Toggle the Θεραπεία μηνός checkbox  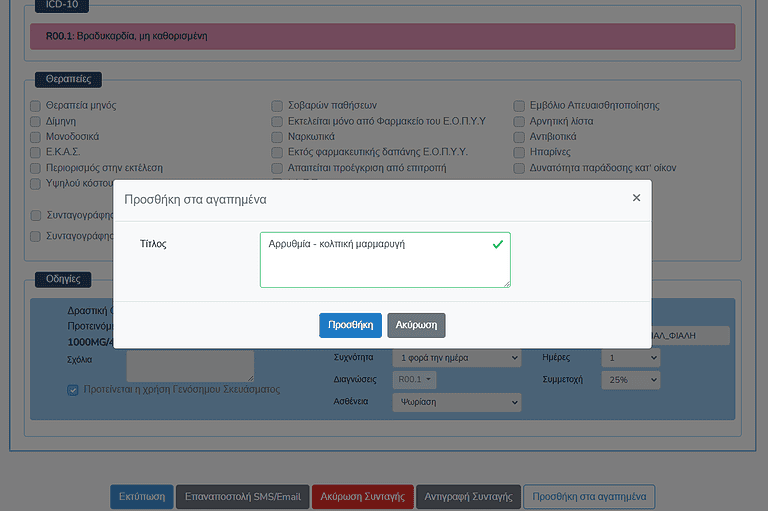pyautogui.click(x=36, y=106)
